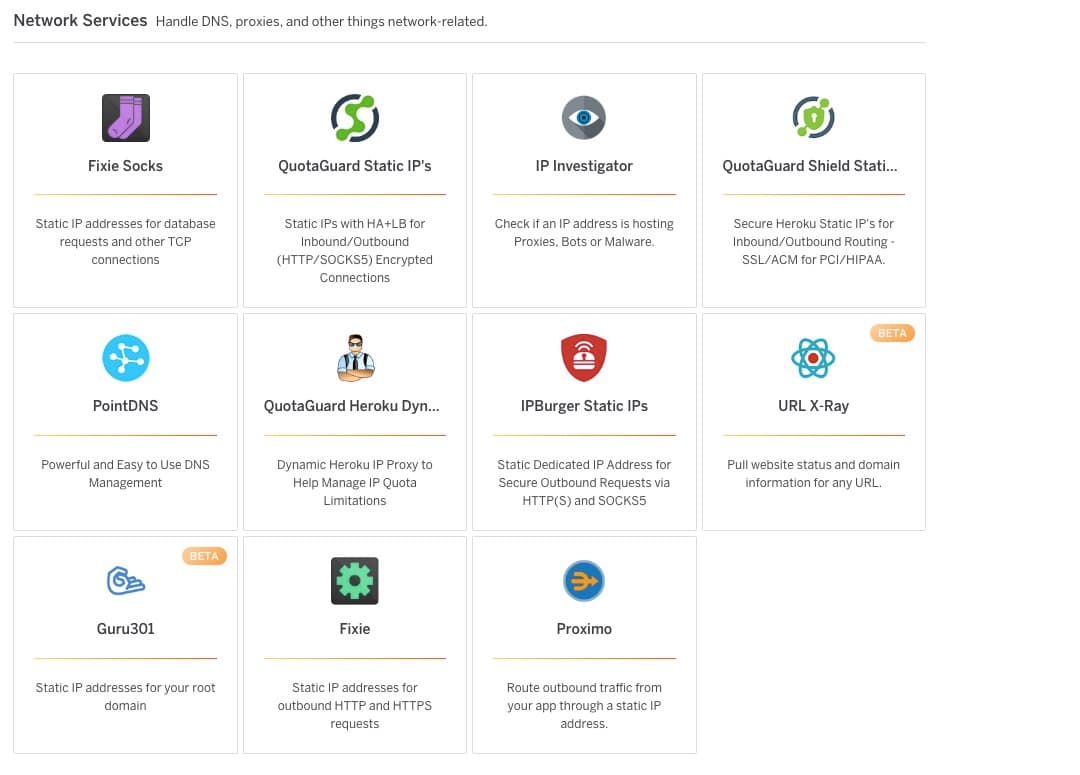
Task: Click the Fixie green gear icon
Action: pyautogui.click(x=354, y=581)
